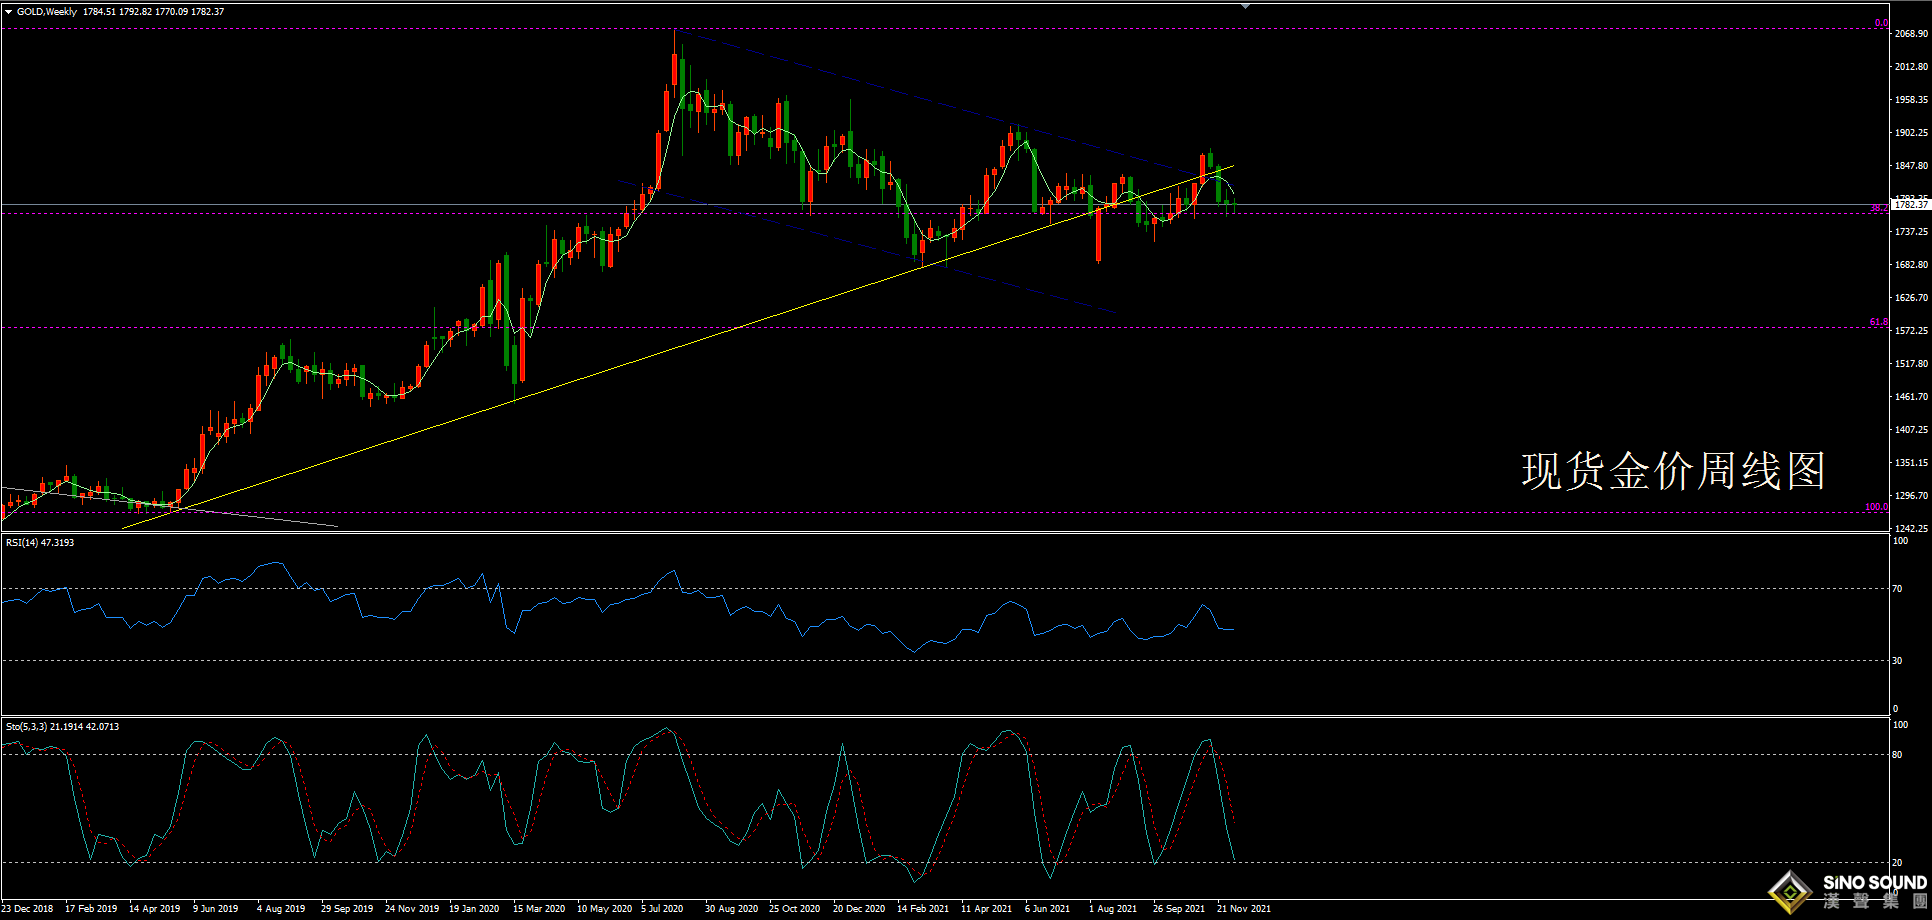
Task: Click the 9 Jun 2019 date label
Action: click(x=216, y=909)
